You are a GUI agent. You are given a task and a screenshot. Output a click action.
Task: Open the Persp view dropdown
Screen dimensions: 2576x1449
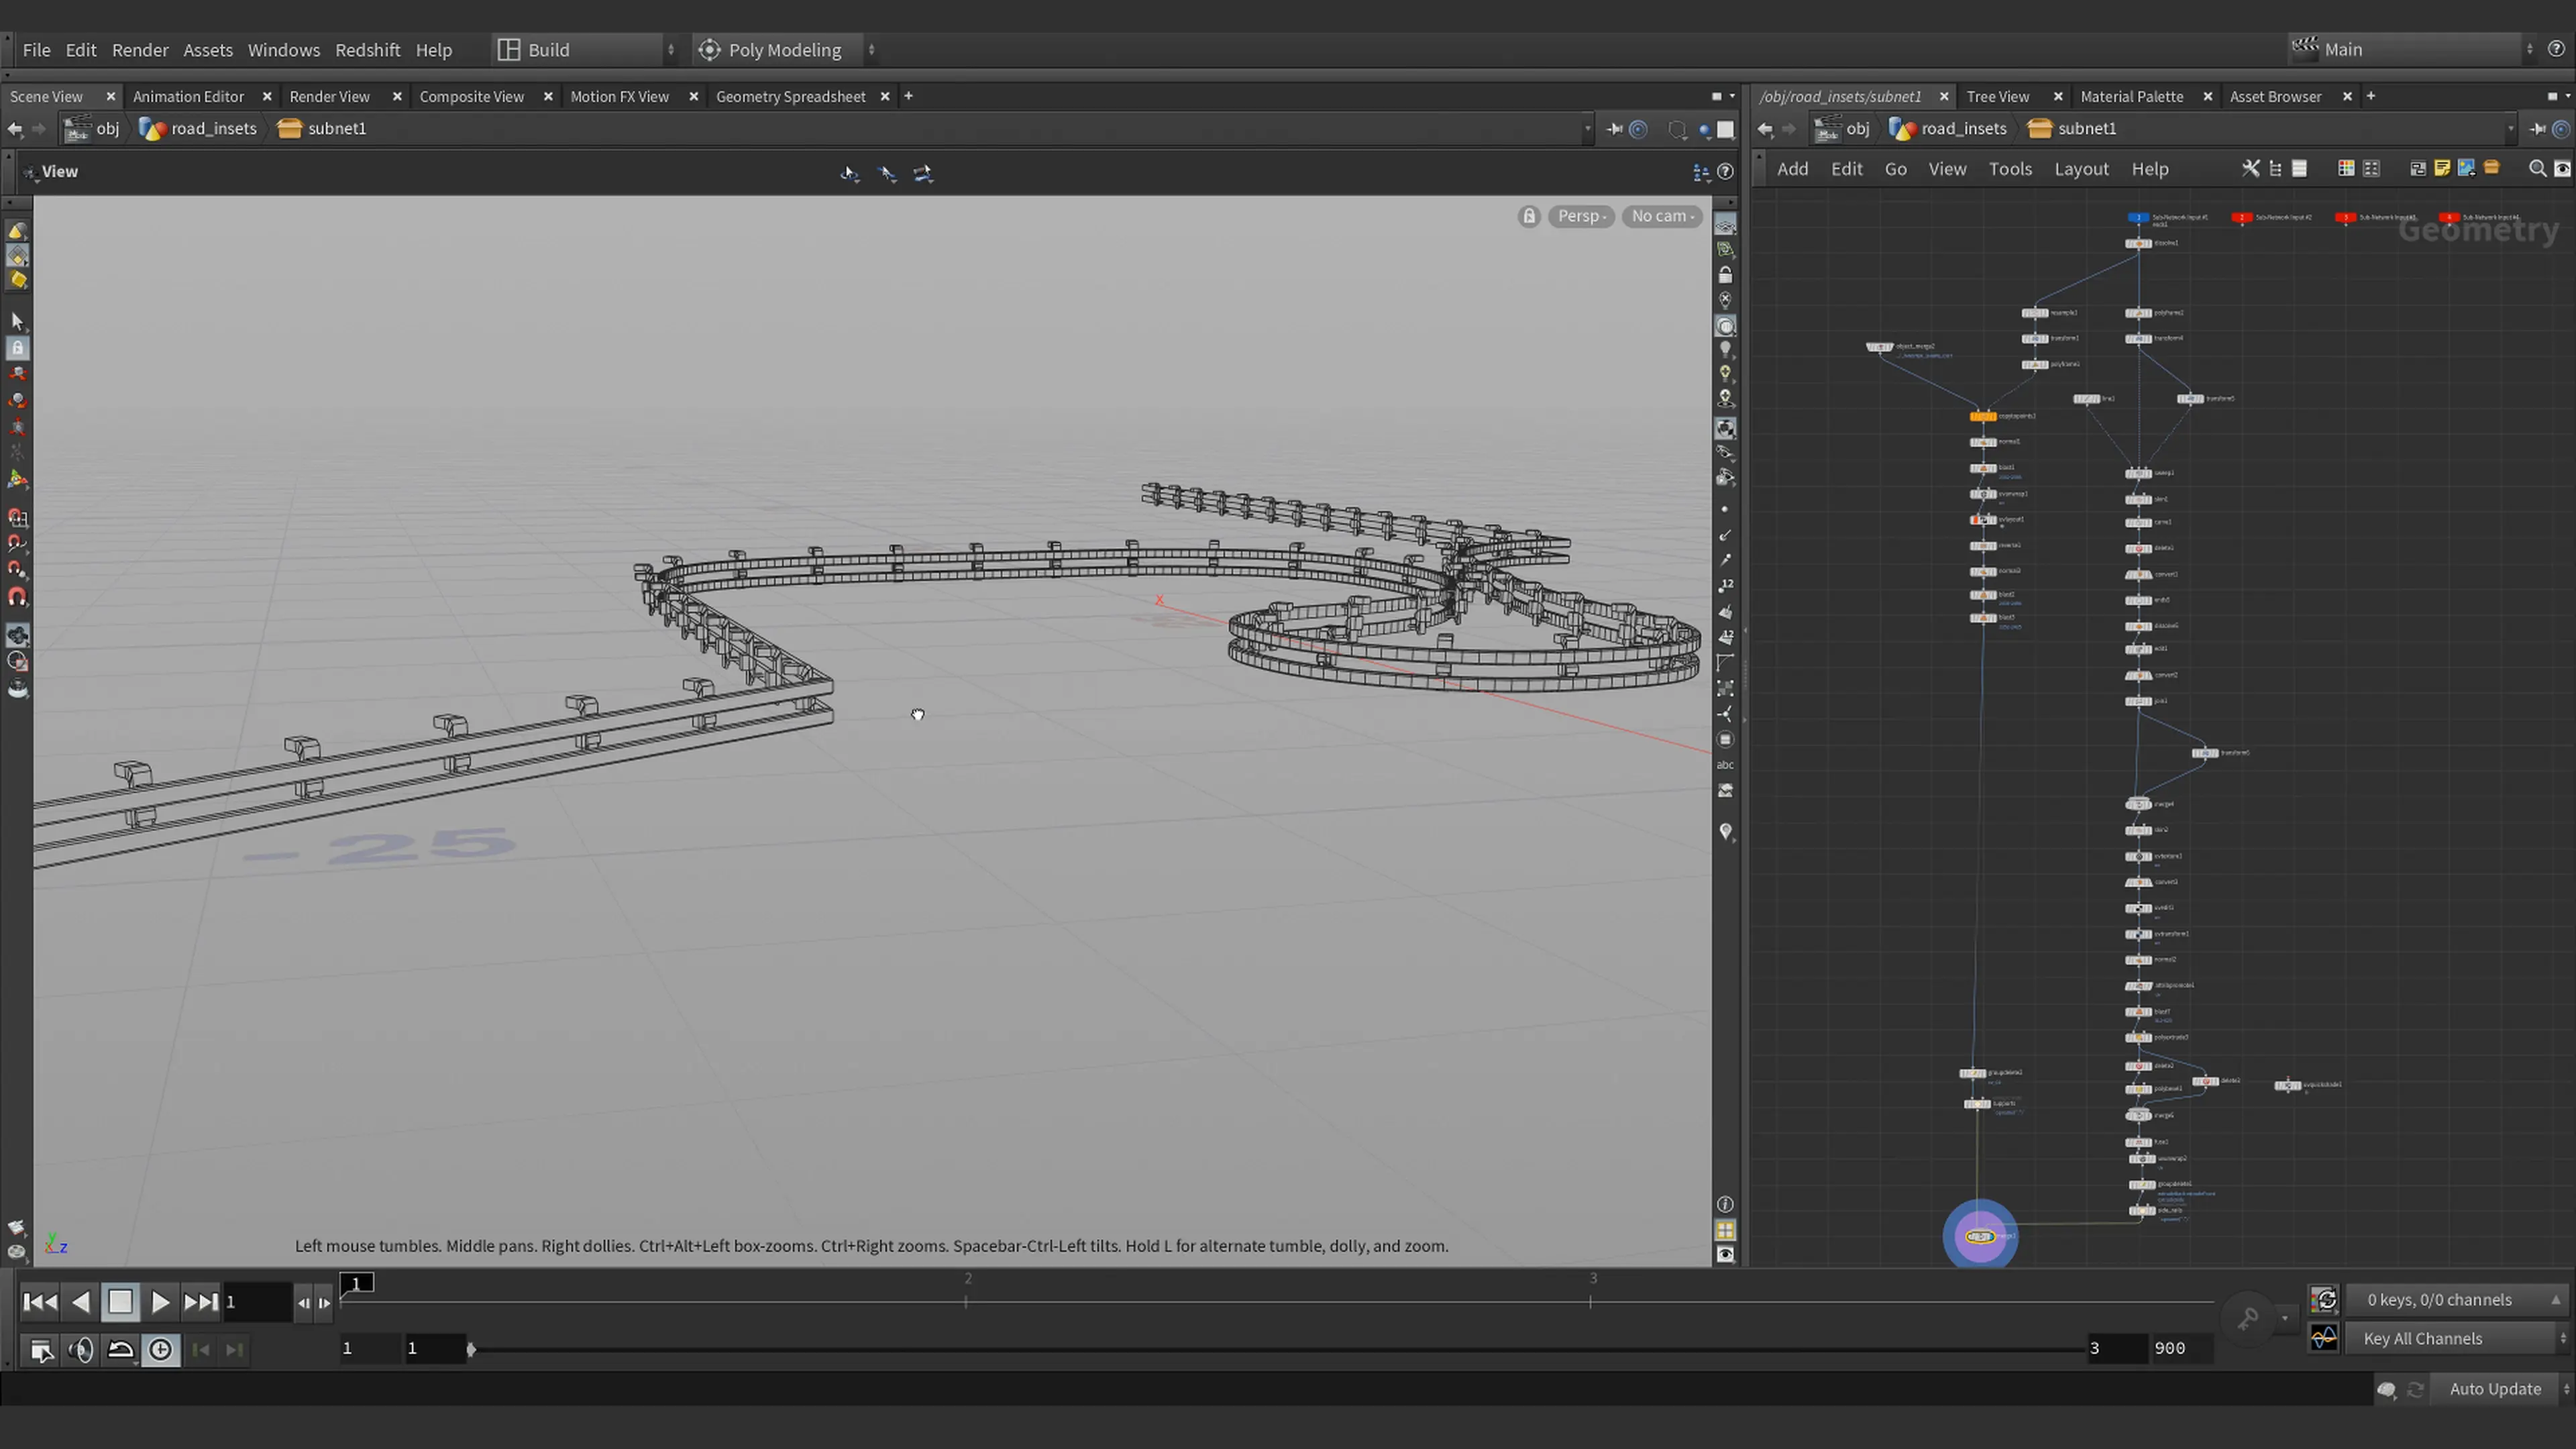[x=1581, y=216]
